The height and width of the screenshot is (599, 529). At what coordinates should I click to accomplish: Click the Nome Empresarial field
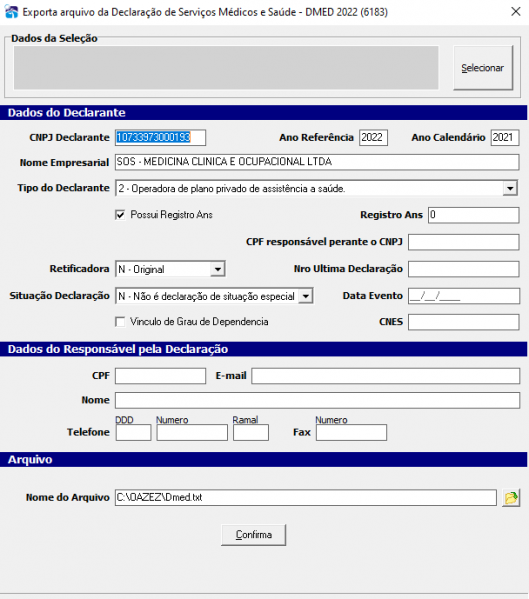click(x=317, y=162)
